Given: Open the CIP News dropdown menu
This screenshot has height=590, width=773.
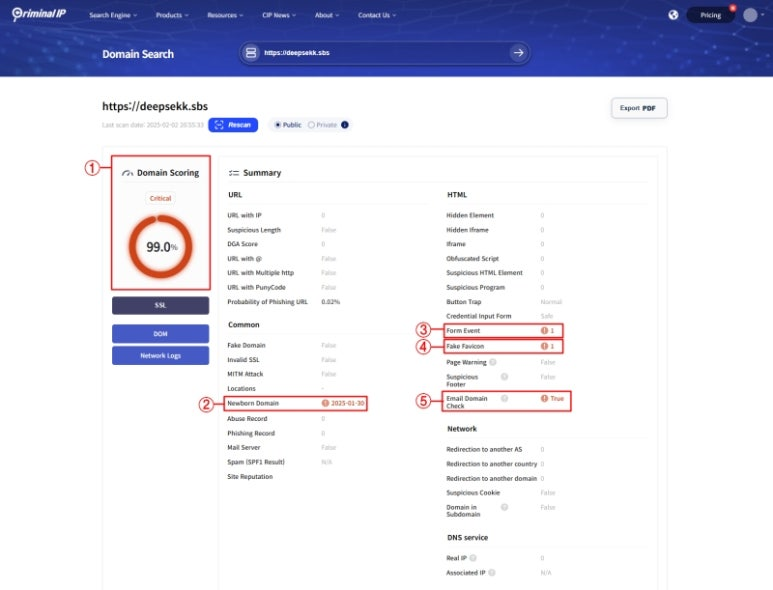Looking at the screenshot, I should point(279,15).
